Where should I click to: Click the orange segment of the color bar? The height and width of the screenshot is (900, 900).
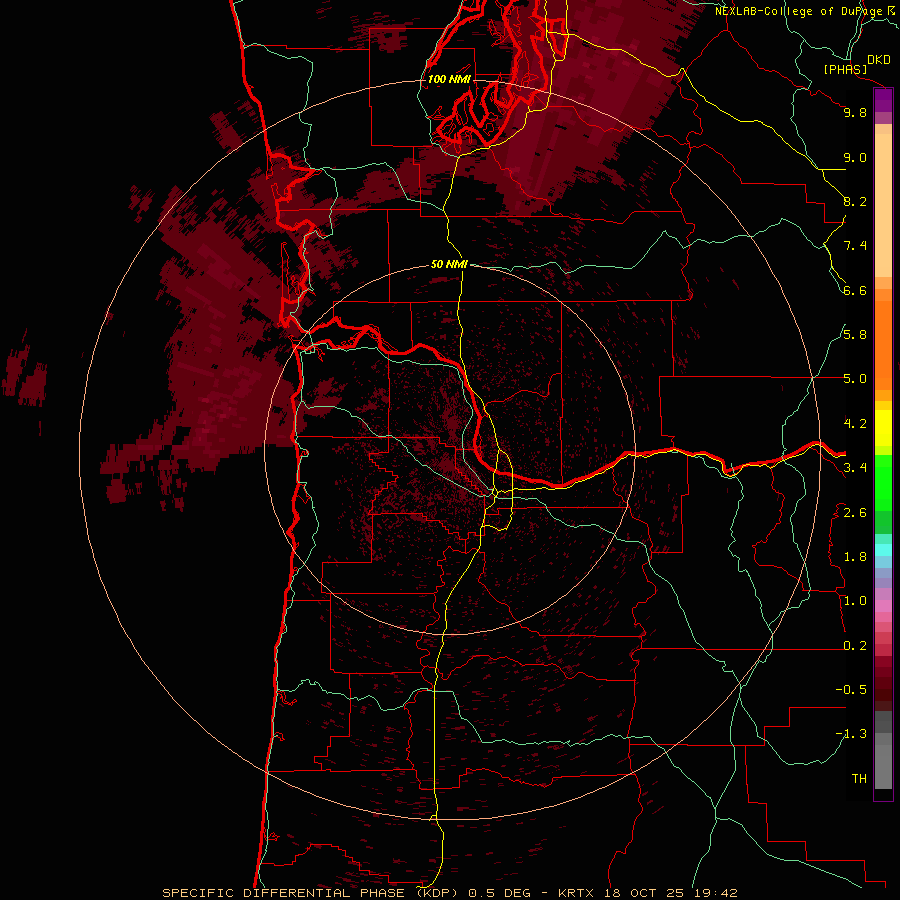[883, 344]
